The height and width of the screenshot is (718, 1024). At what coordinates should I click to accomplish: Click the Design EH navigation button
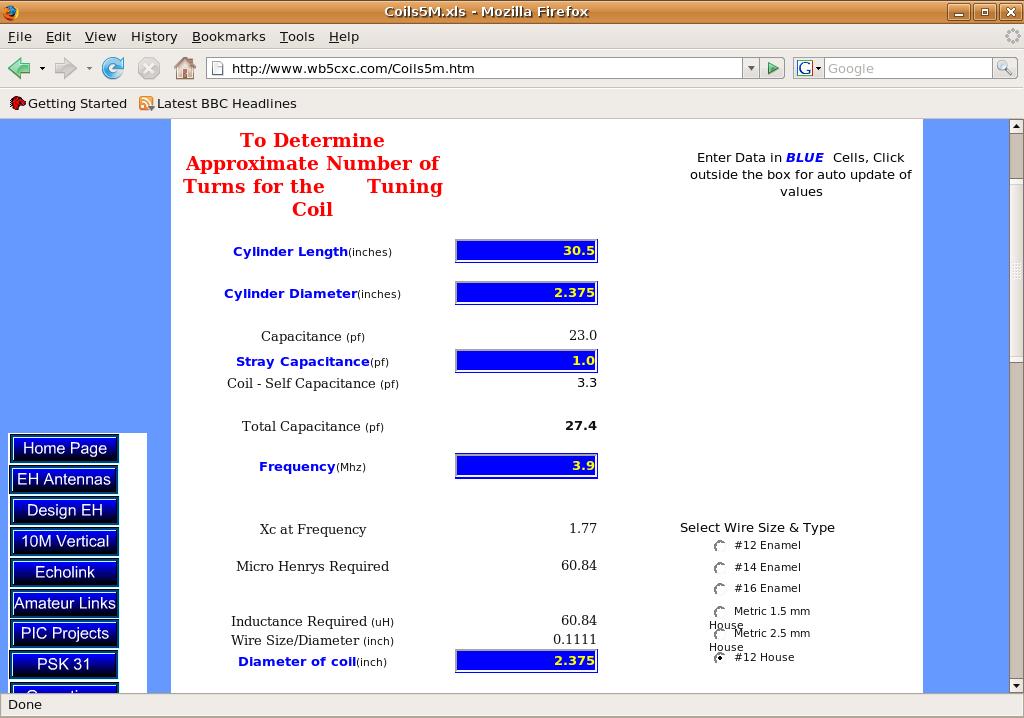pos(65,510)
